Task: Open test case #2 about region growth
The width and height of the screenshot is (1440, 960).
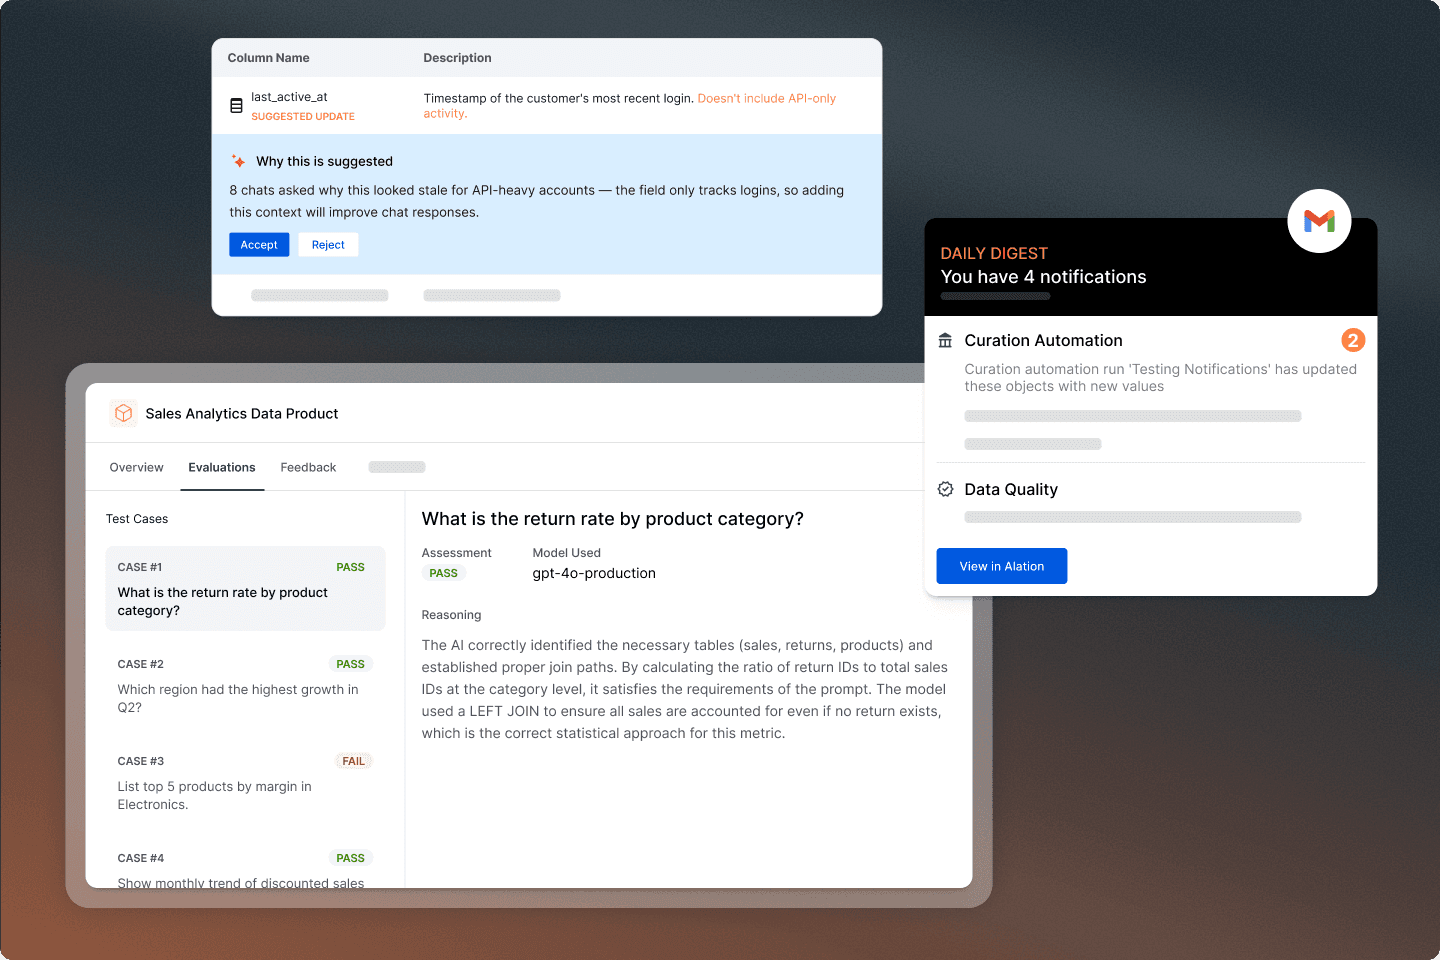Action: [x=245, y=686]
